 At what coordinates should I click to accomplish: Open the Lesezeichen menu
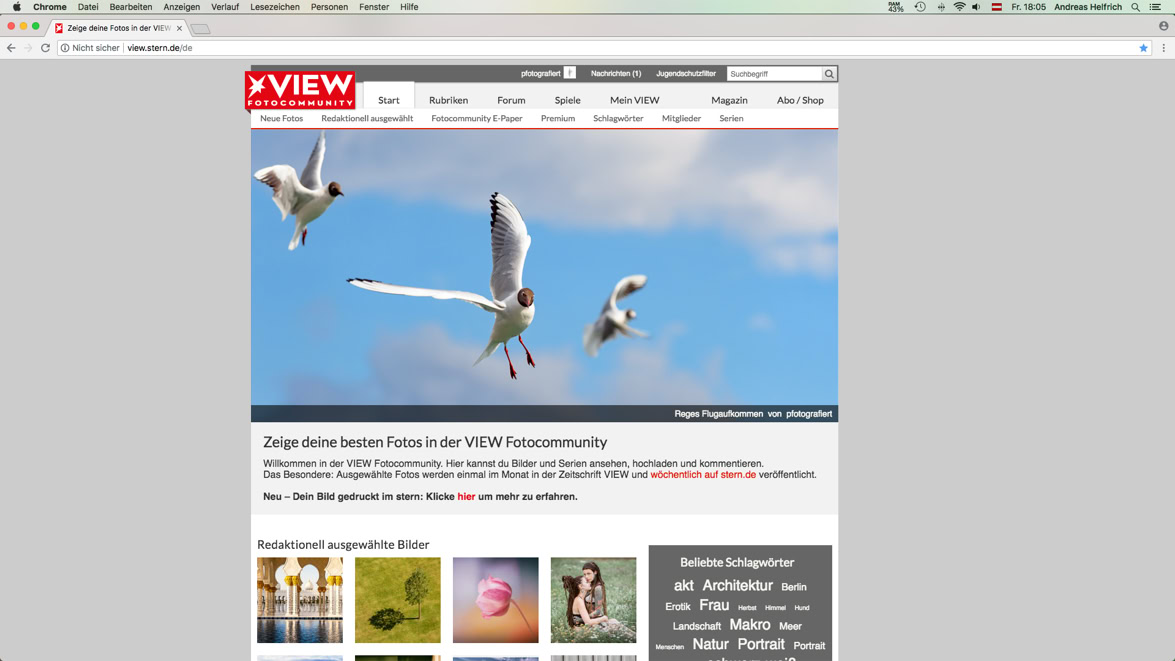(275, 7)
